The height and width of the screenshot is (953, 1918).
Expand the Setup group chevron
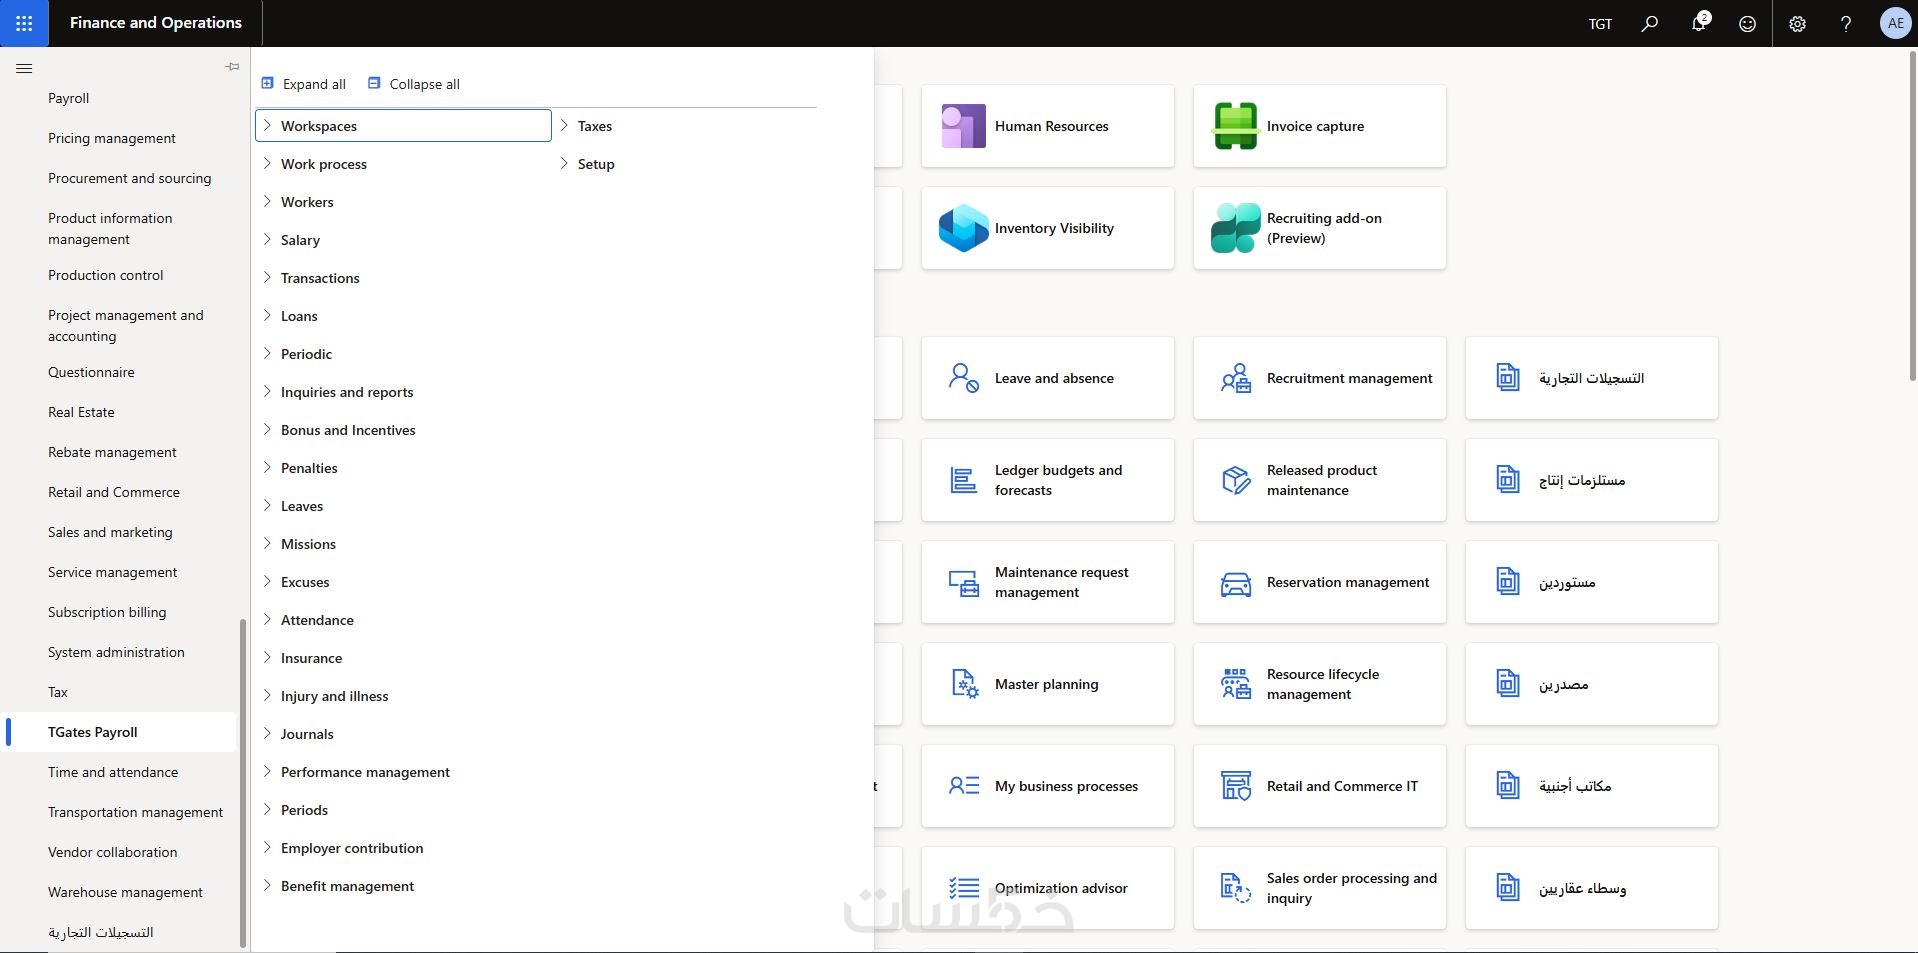click(564, 163)
